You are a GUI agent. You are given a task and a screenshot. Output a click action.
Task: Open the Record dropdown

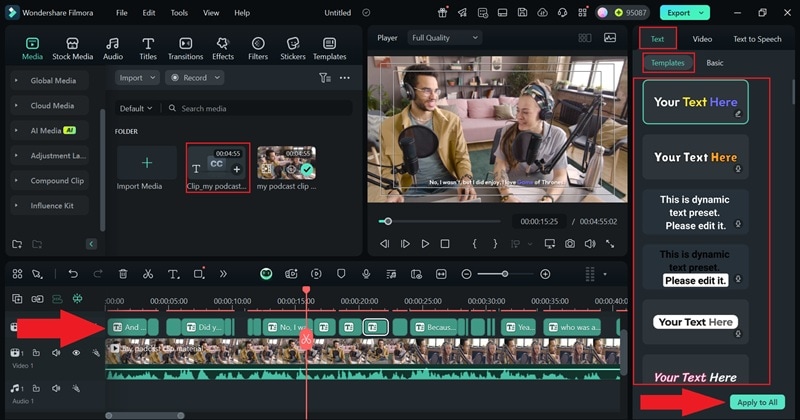[195, 78]
